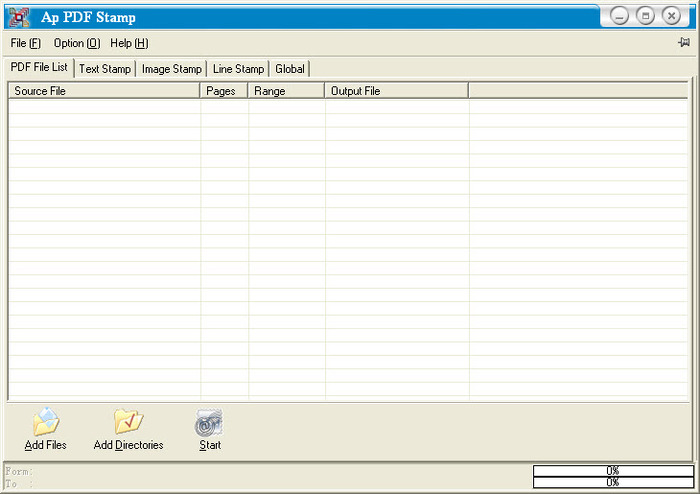Image resolution: width=700 pixels, height=494 pixels.
Task: Click the upper 0% progress bar
Action: click(x=613, y=471)
